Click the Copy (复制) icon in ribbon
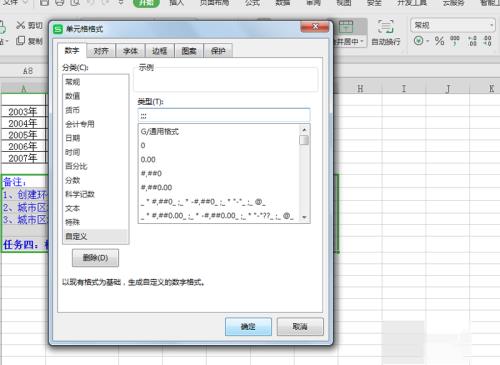 click(20, 41)
